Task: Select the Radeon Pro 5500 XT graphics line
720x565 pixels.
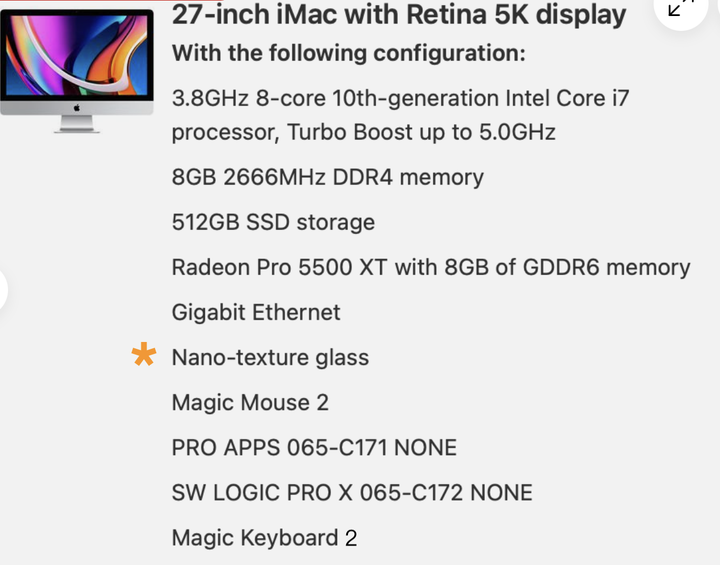Action: [431, 267]
